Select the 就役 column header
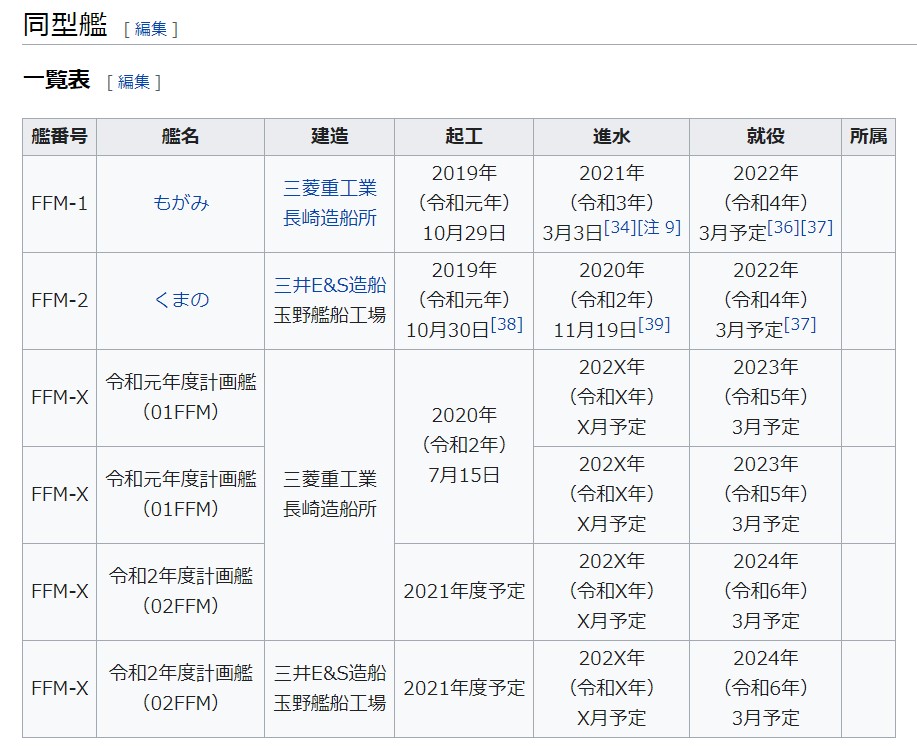This screenshot has height=755, width=917. pyautogui.click(x=765, y=137)
